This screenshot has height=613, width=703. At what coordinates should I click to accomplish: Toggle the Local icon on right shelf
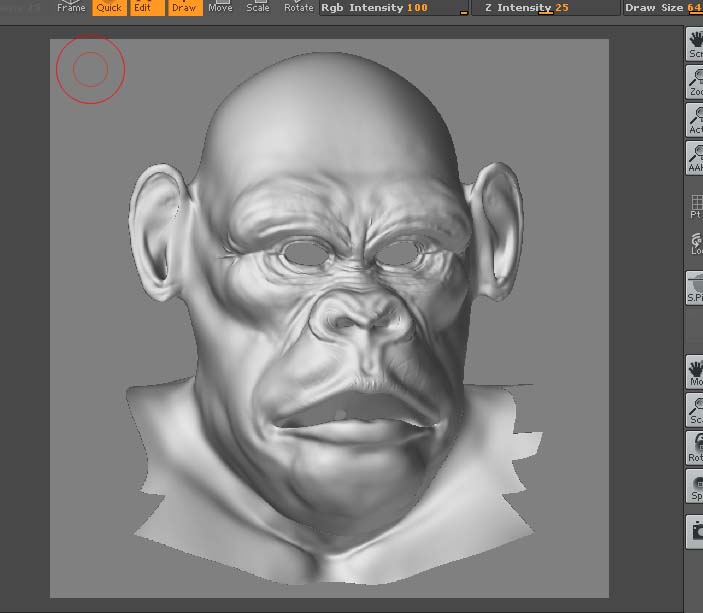click(x=695, y=244)
